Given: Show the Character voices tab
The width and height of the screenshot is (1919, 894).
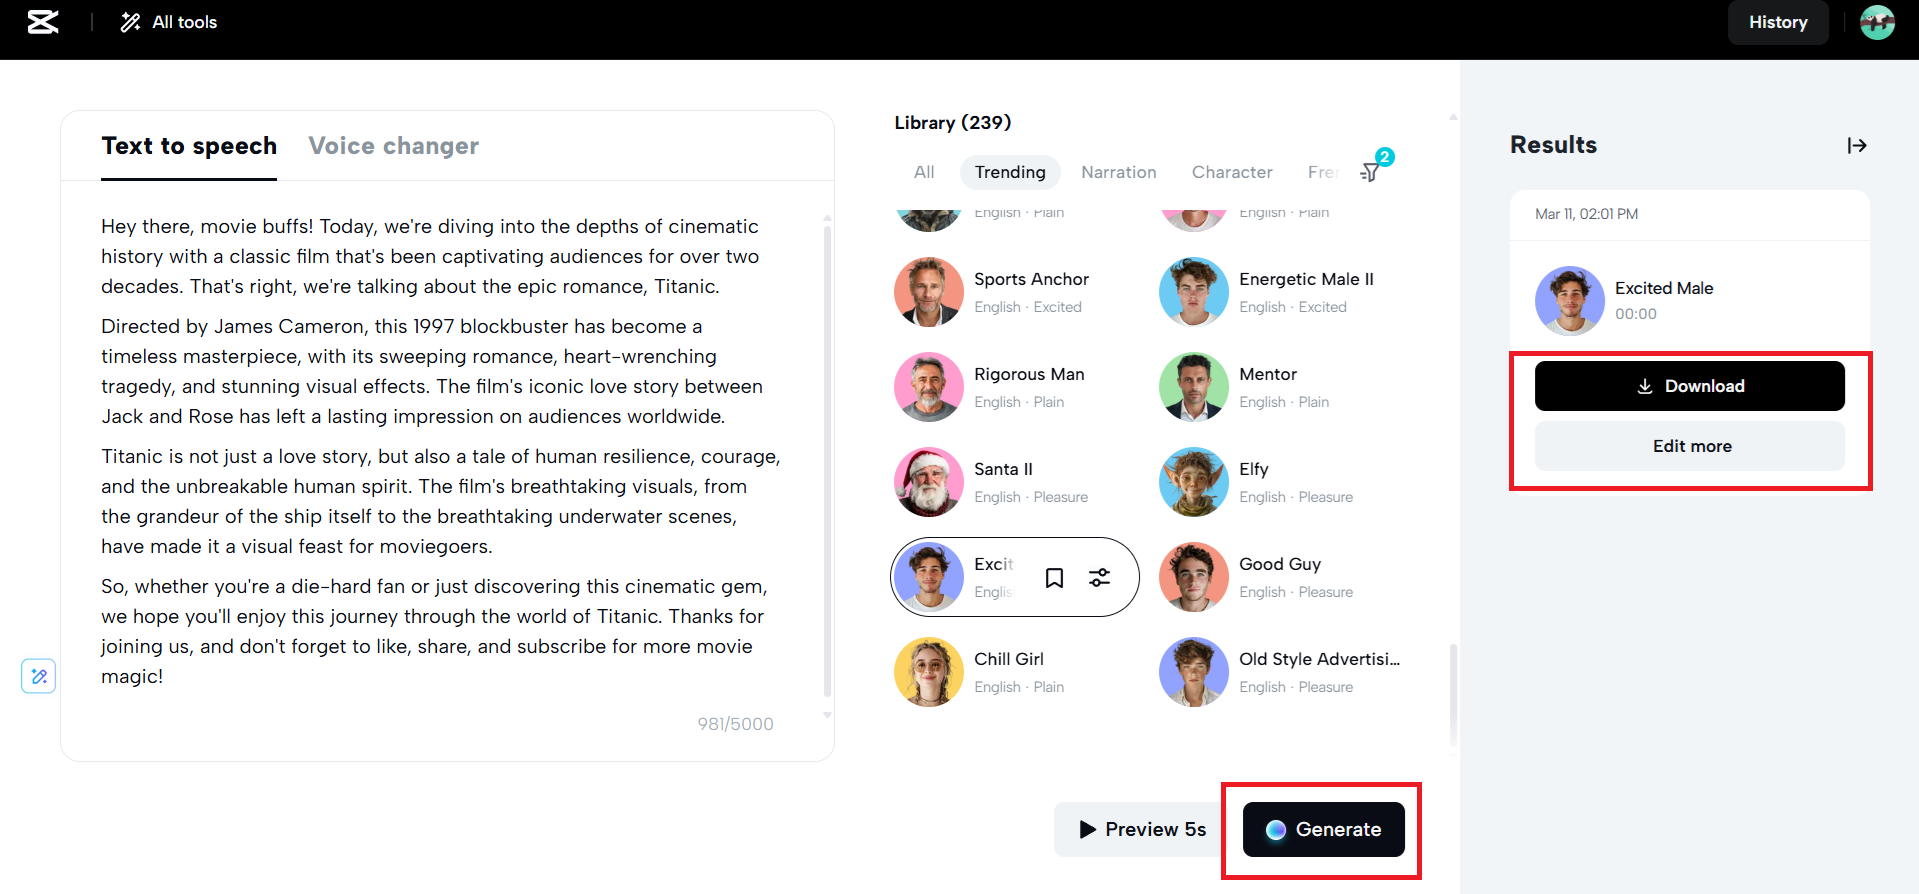Looking at the screenshot, I should [x=1232, y=172].
